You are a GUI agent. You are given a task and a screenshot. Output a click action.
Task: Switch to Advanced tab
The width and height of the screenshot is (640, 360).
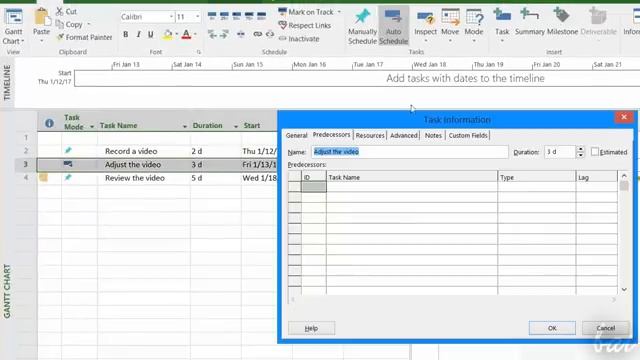(x=404, y=135)
